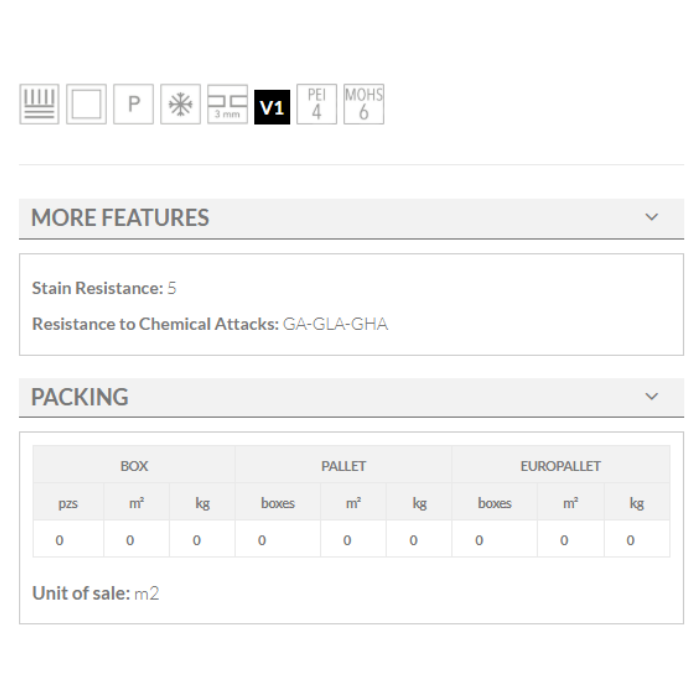Click the empty square tile icon
700x700 pixels.
pos(86,105)
